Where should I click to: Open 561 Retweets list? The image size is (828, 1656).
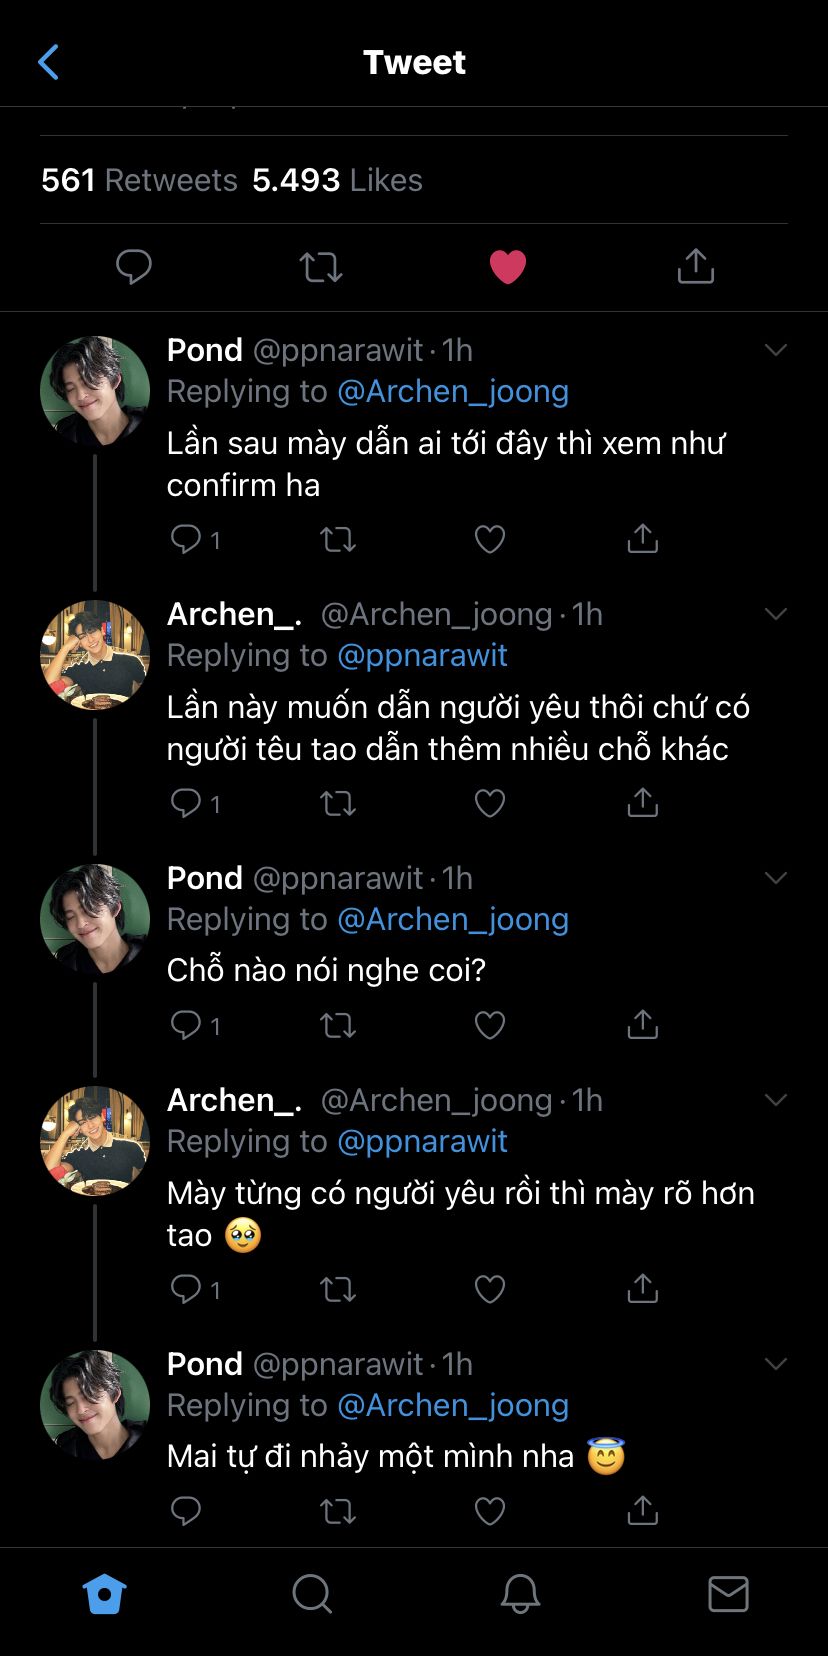point(139,180)
